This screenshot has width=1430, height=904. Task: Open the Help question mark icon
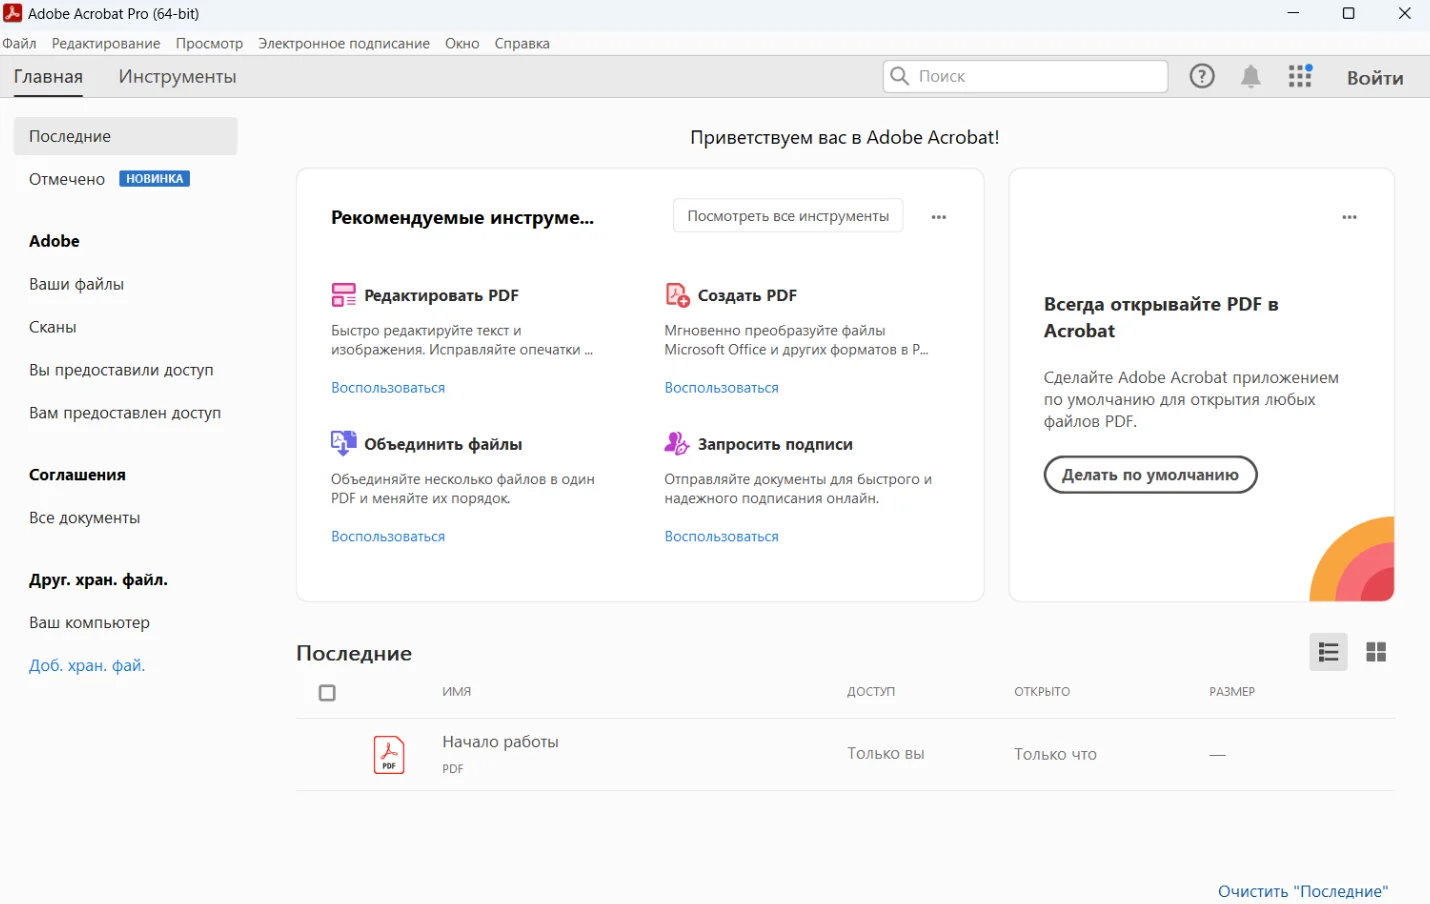tap(1202, 76)
